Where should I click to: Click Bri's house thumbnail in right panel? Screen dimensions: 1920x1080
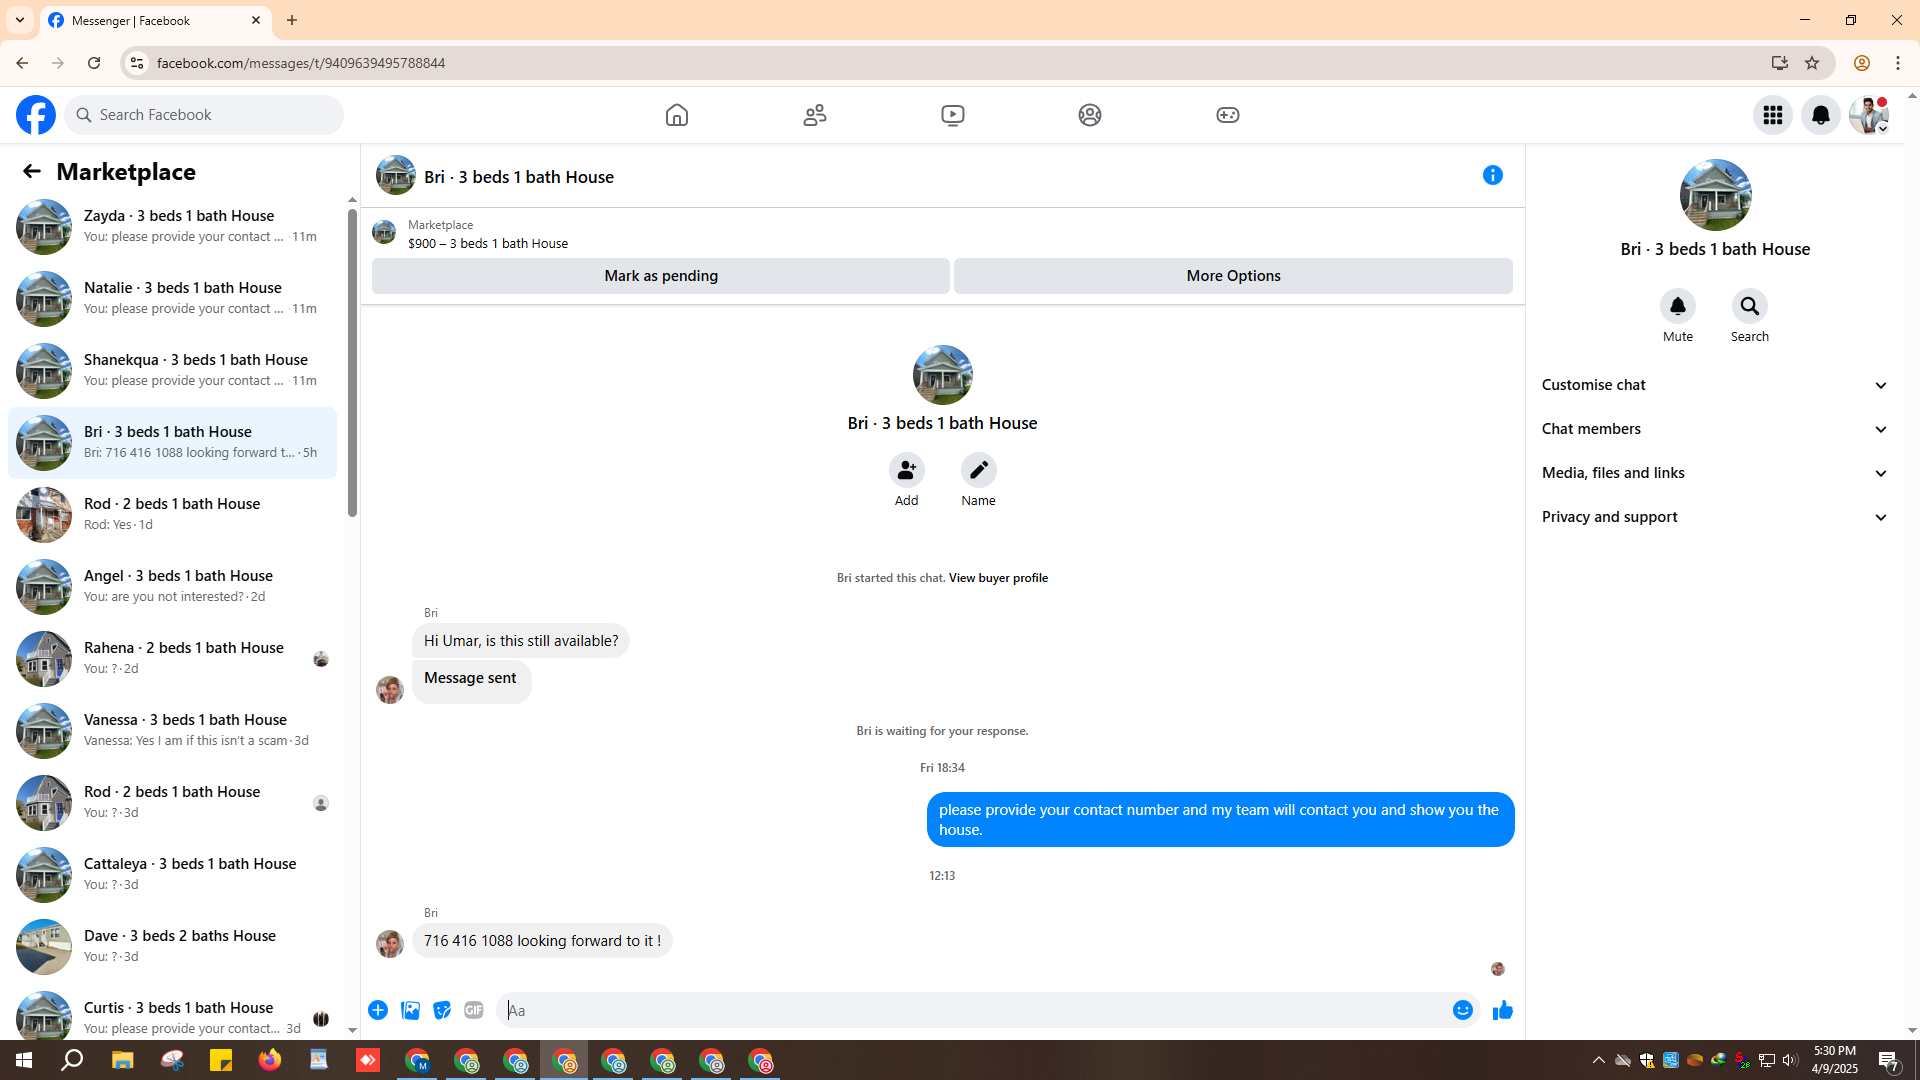(1716, 195)
